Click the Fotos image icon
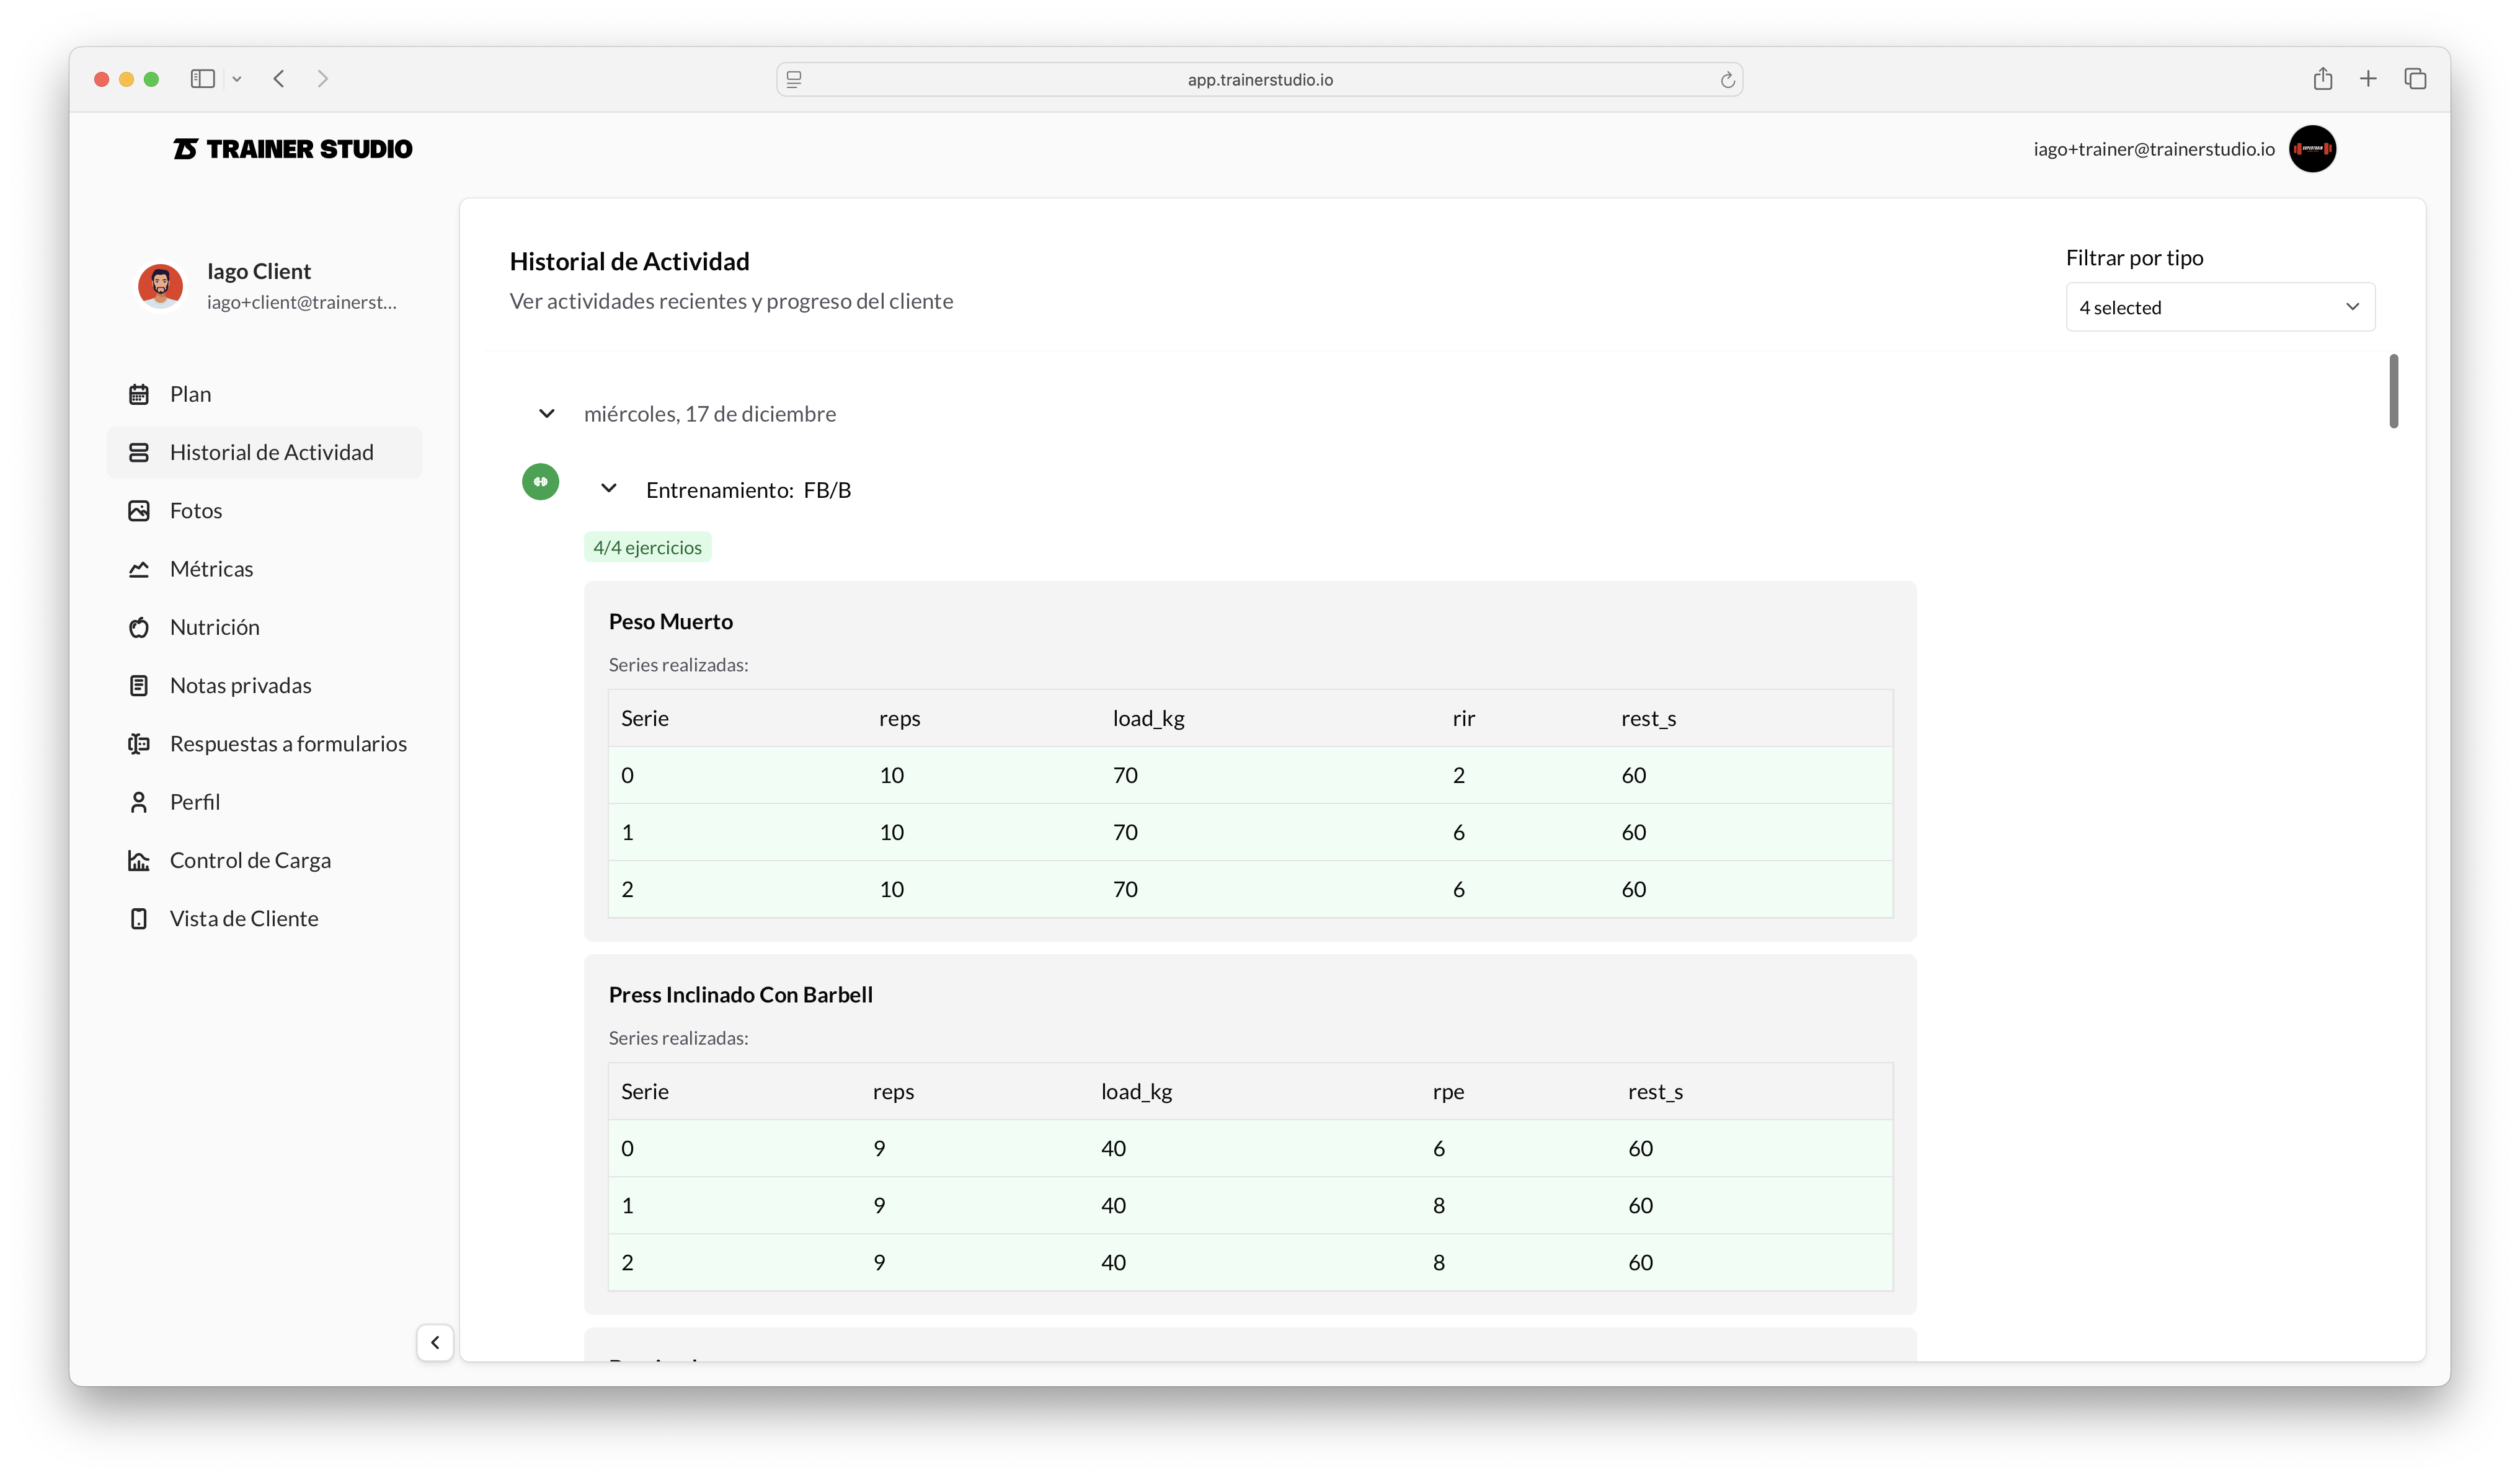The width and height of the screenshot is (2520, 1478). (x=139, y=511)
